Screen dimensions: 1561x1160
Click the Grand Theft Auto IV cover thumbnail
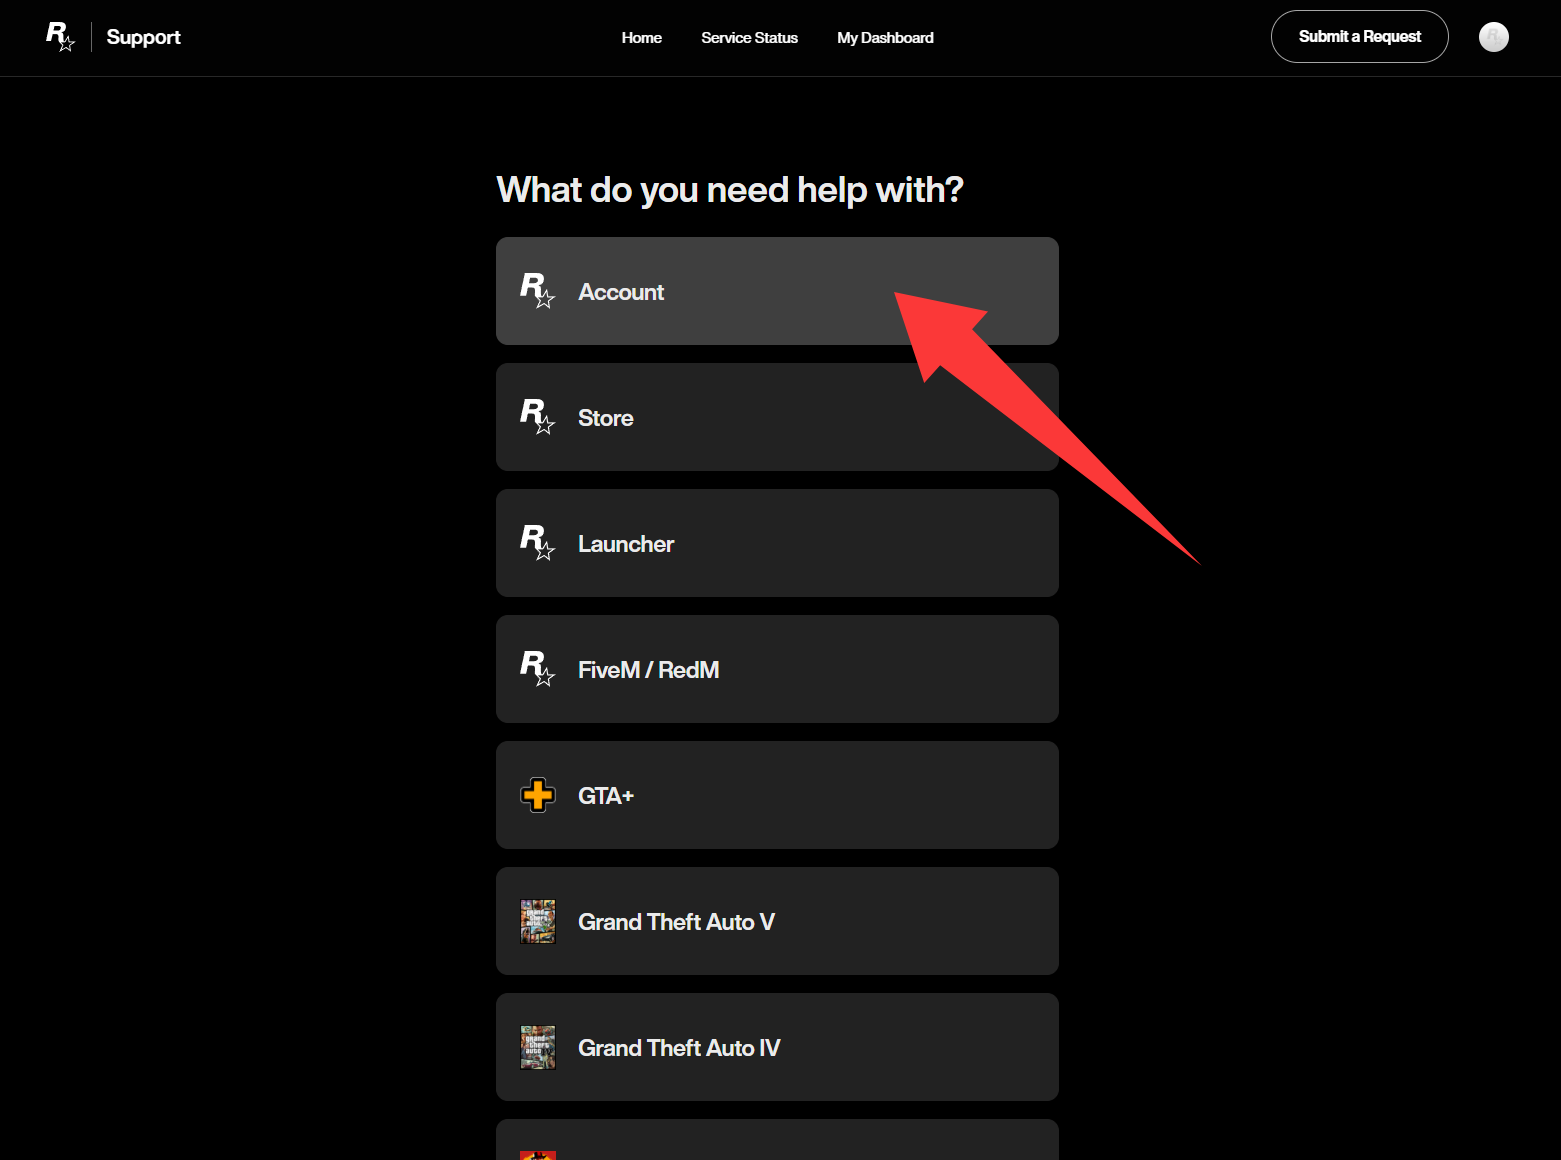pos(537,1047)
